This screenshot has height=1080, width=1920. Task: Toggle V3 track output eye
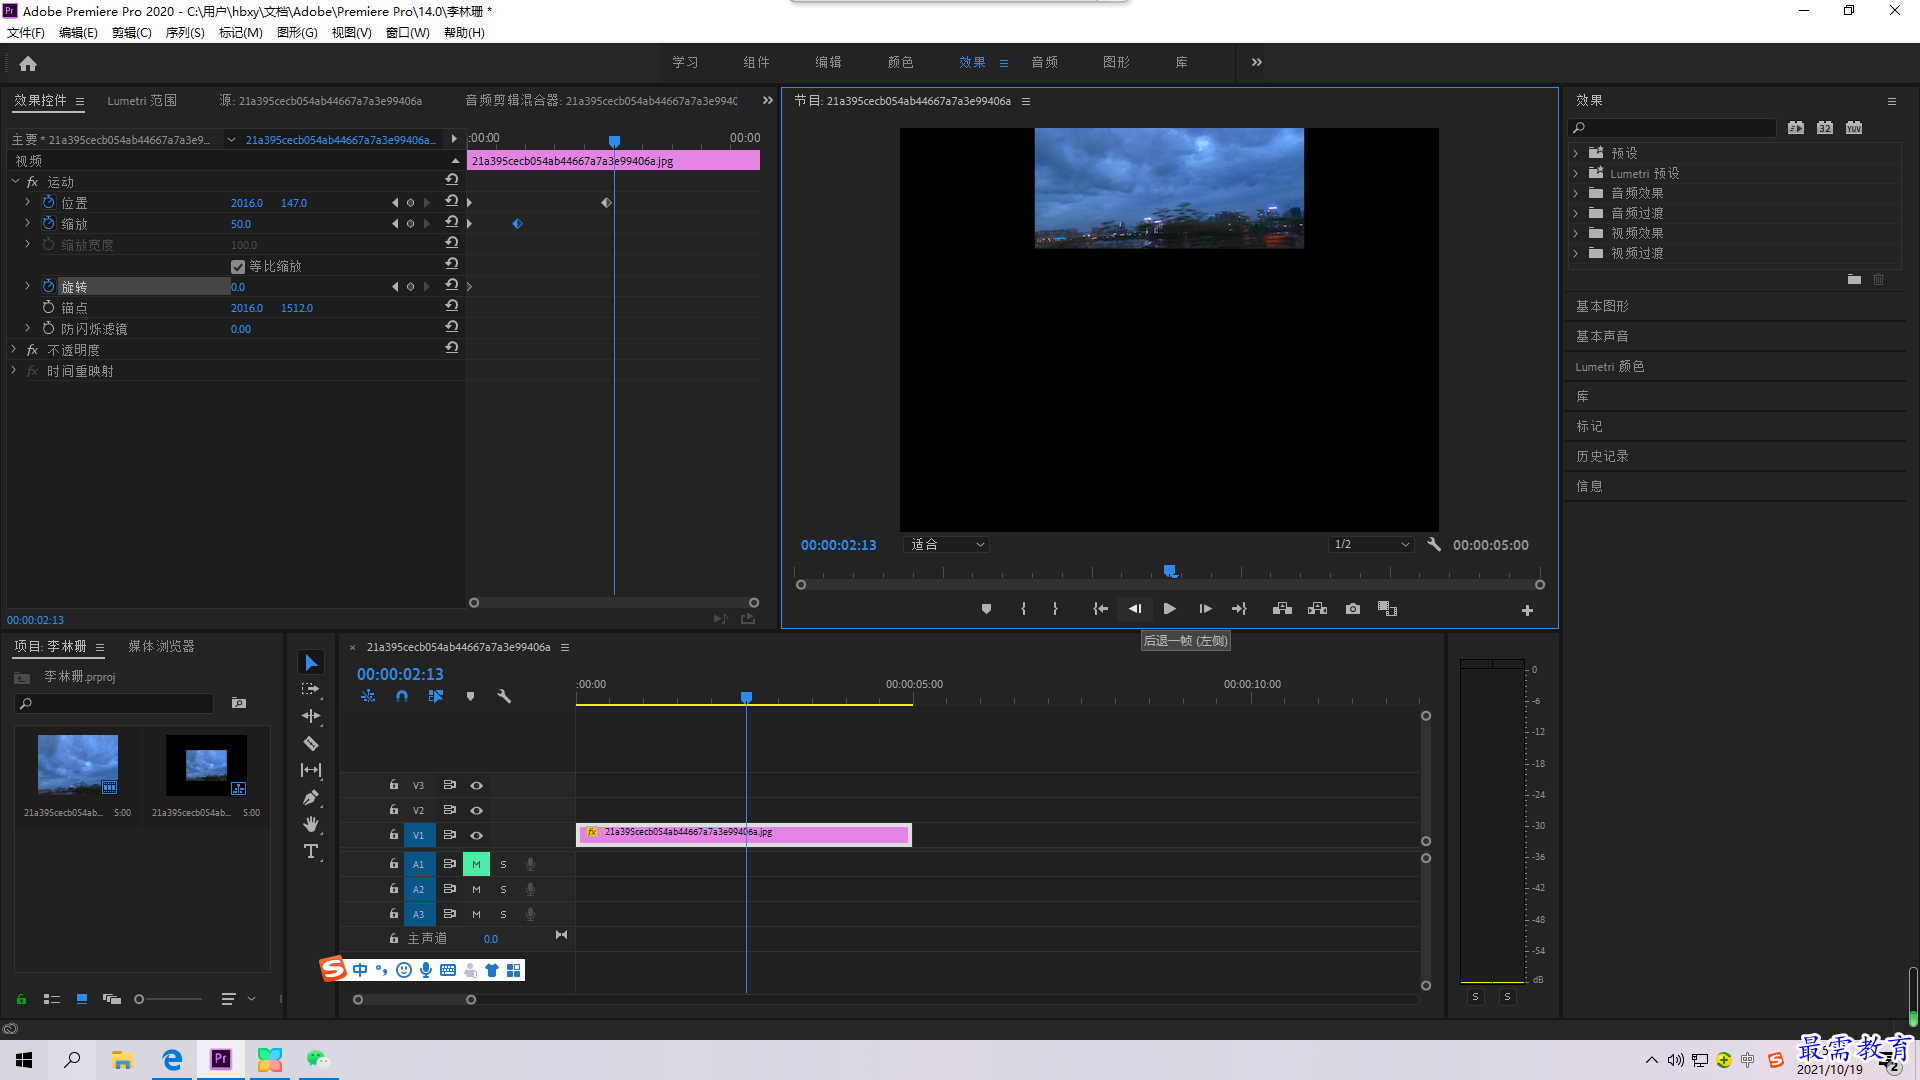[x=477, y=785]
